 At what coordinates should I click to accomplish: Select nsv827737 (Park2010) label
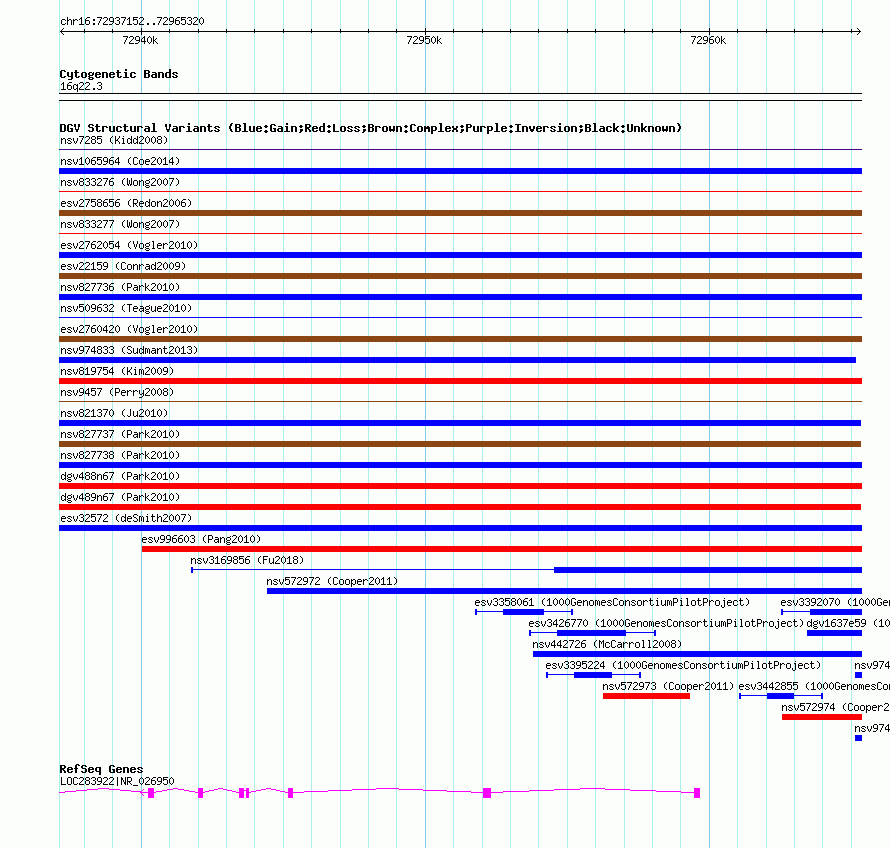[120, 434]
